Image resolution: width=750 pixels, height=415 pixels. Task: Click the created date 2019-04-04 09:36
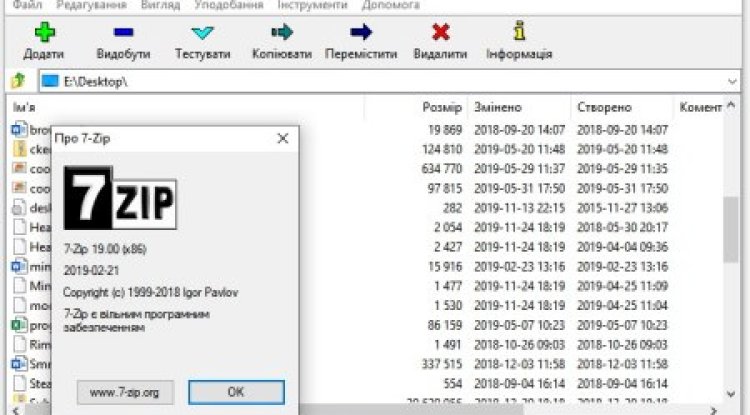[x=622, y=247]
